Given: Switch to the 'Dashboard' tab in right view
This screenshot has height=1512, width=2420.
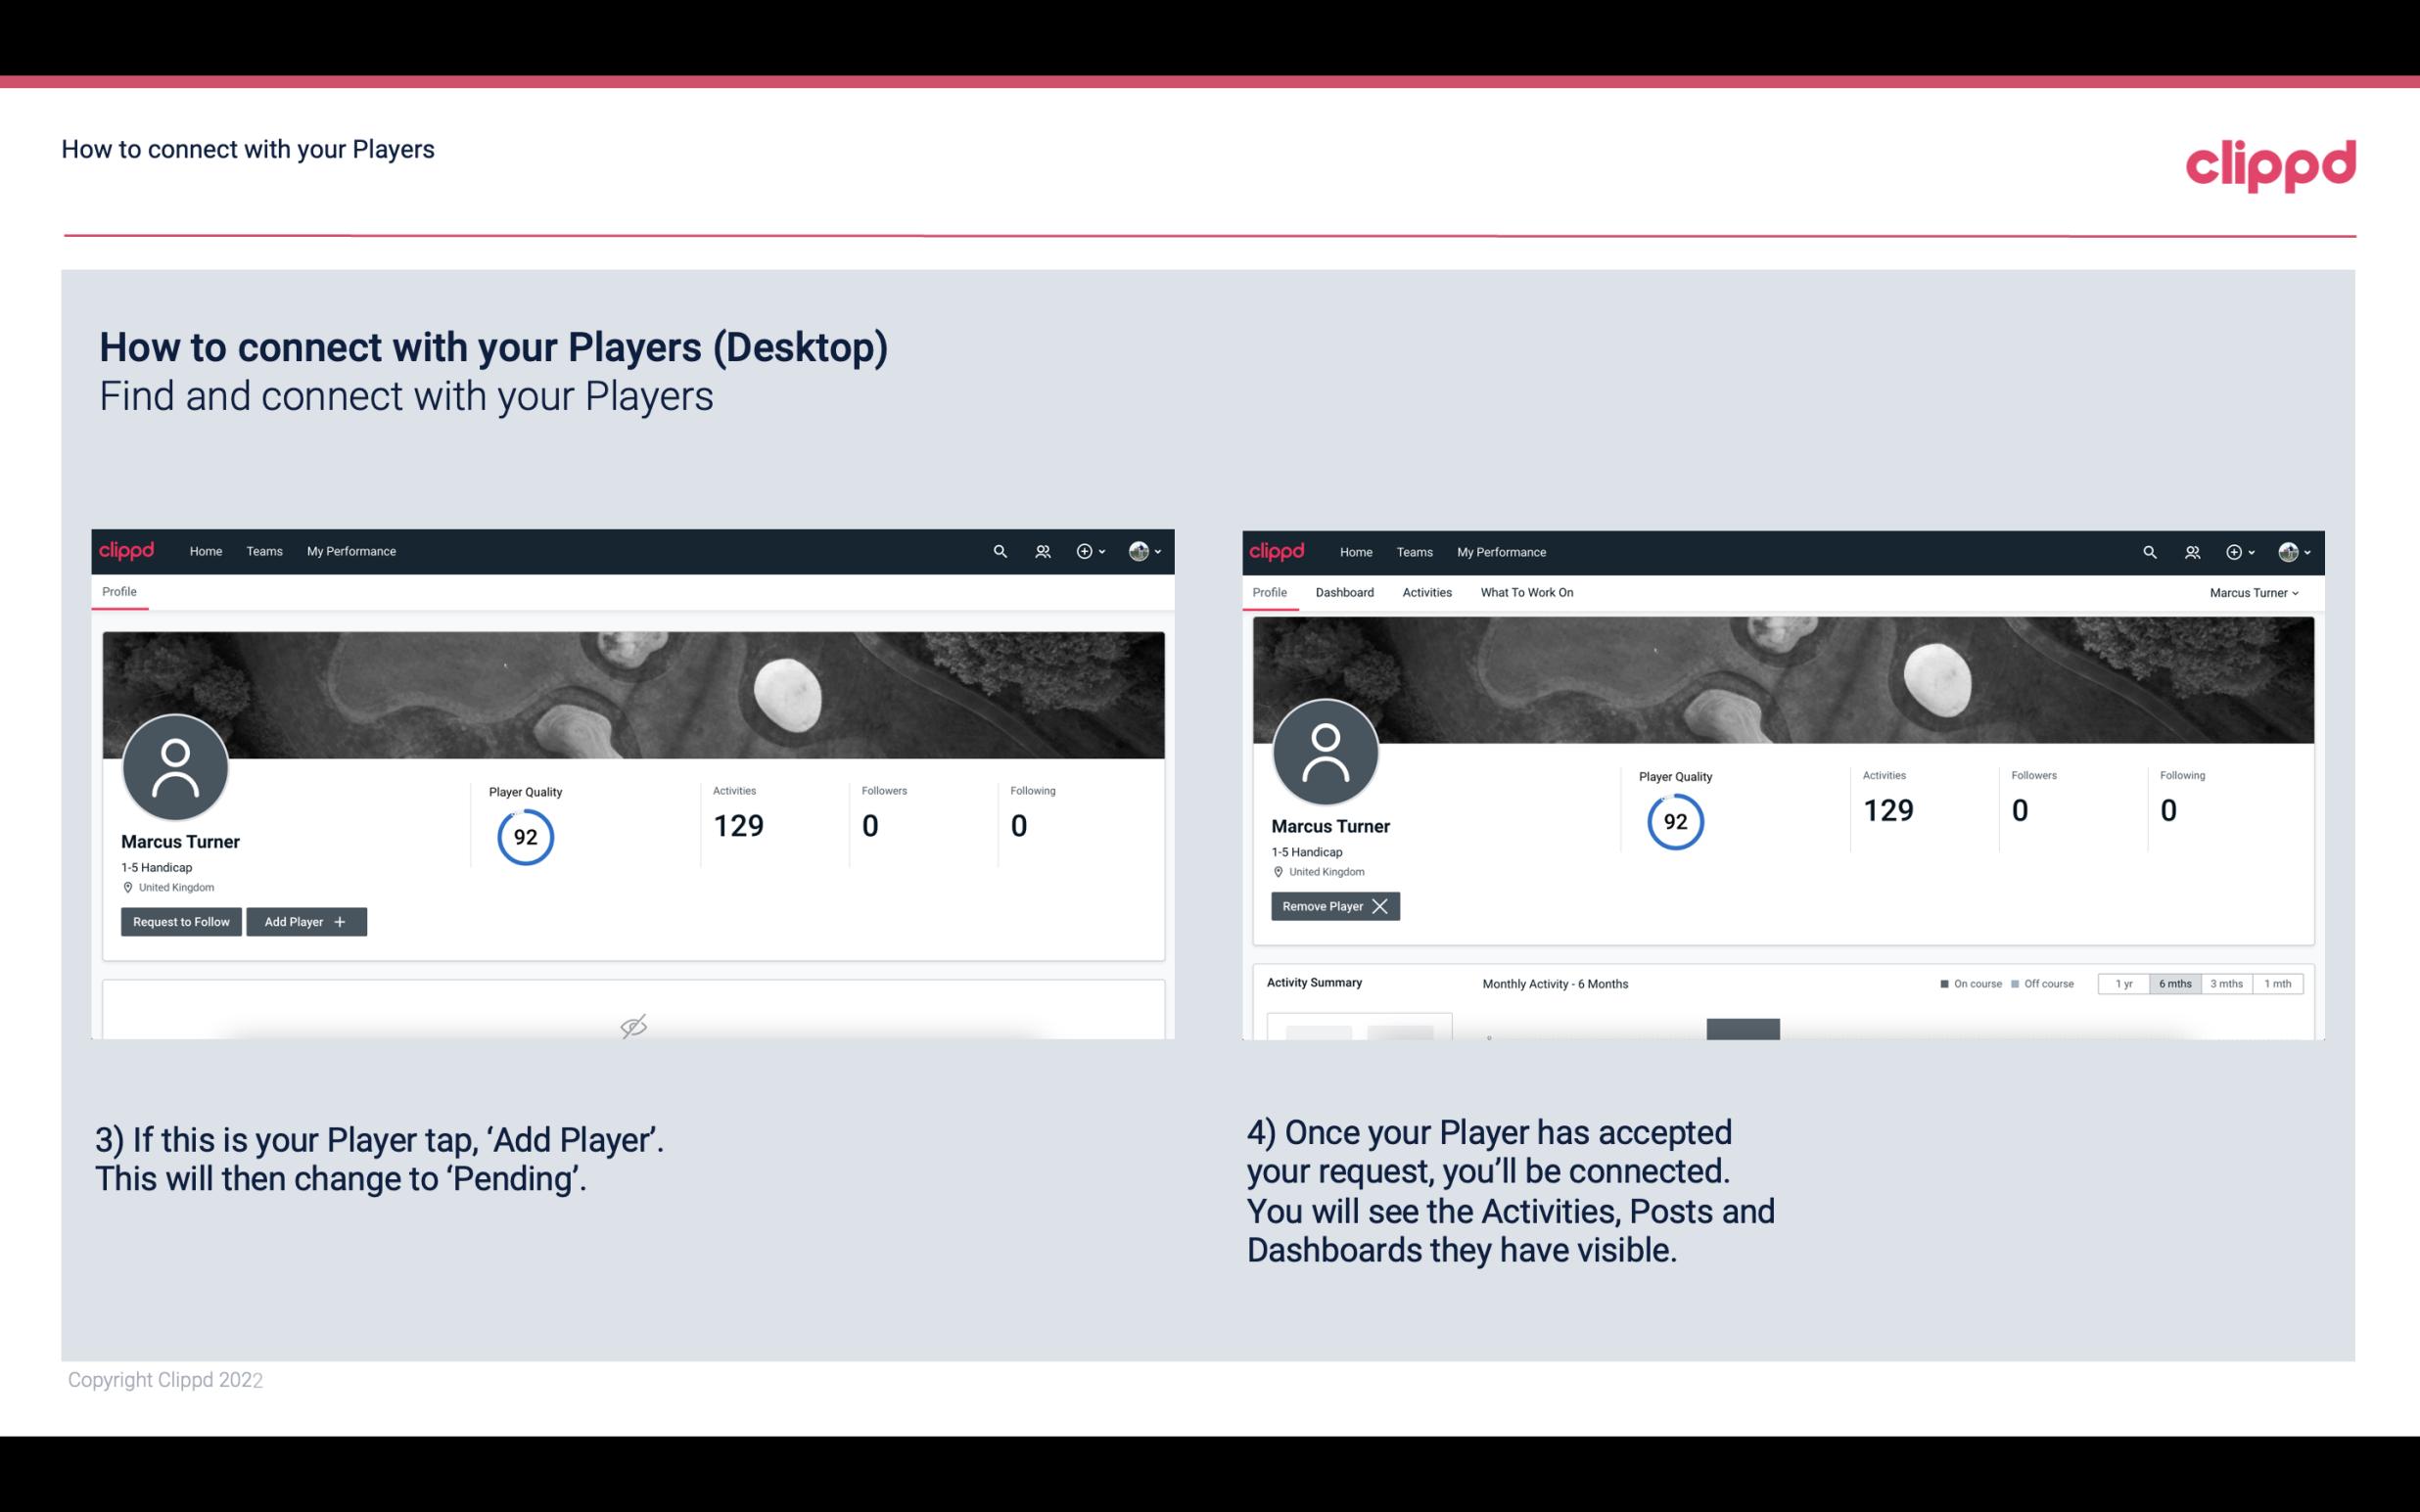Looking at the screenshot, I should (1345, 592).
